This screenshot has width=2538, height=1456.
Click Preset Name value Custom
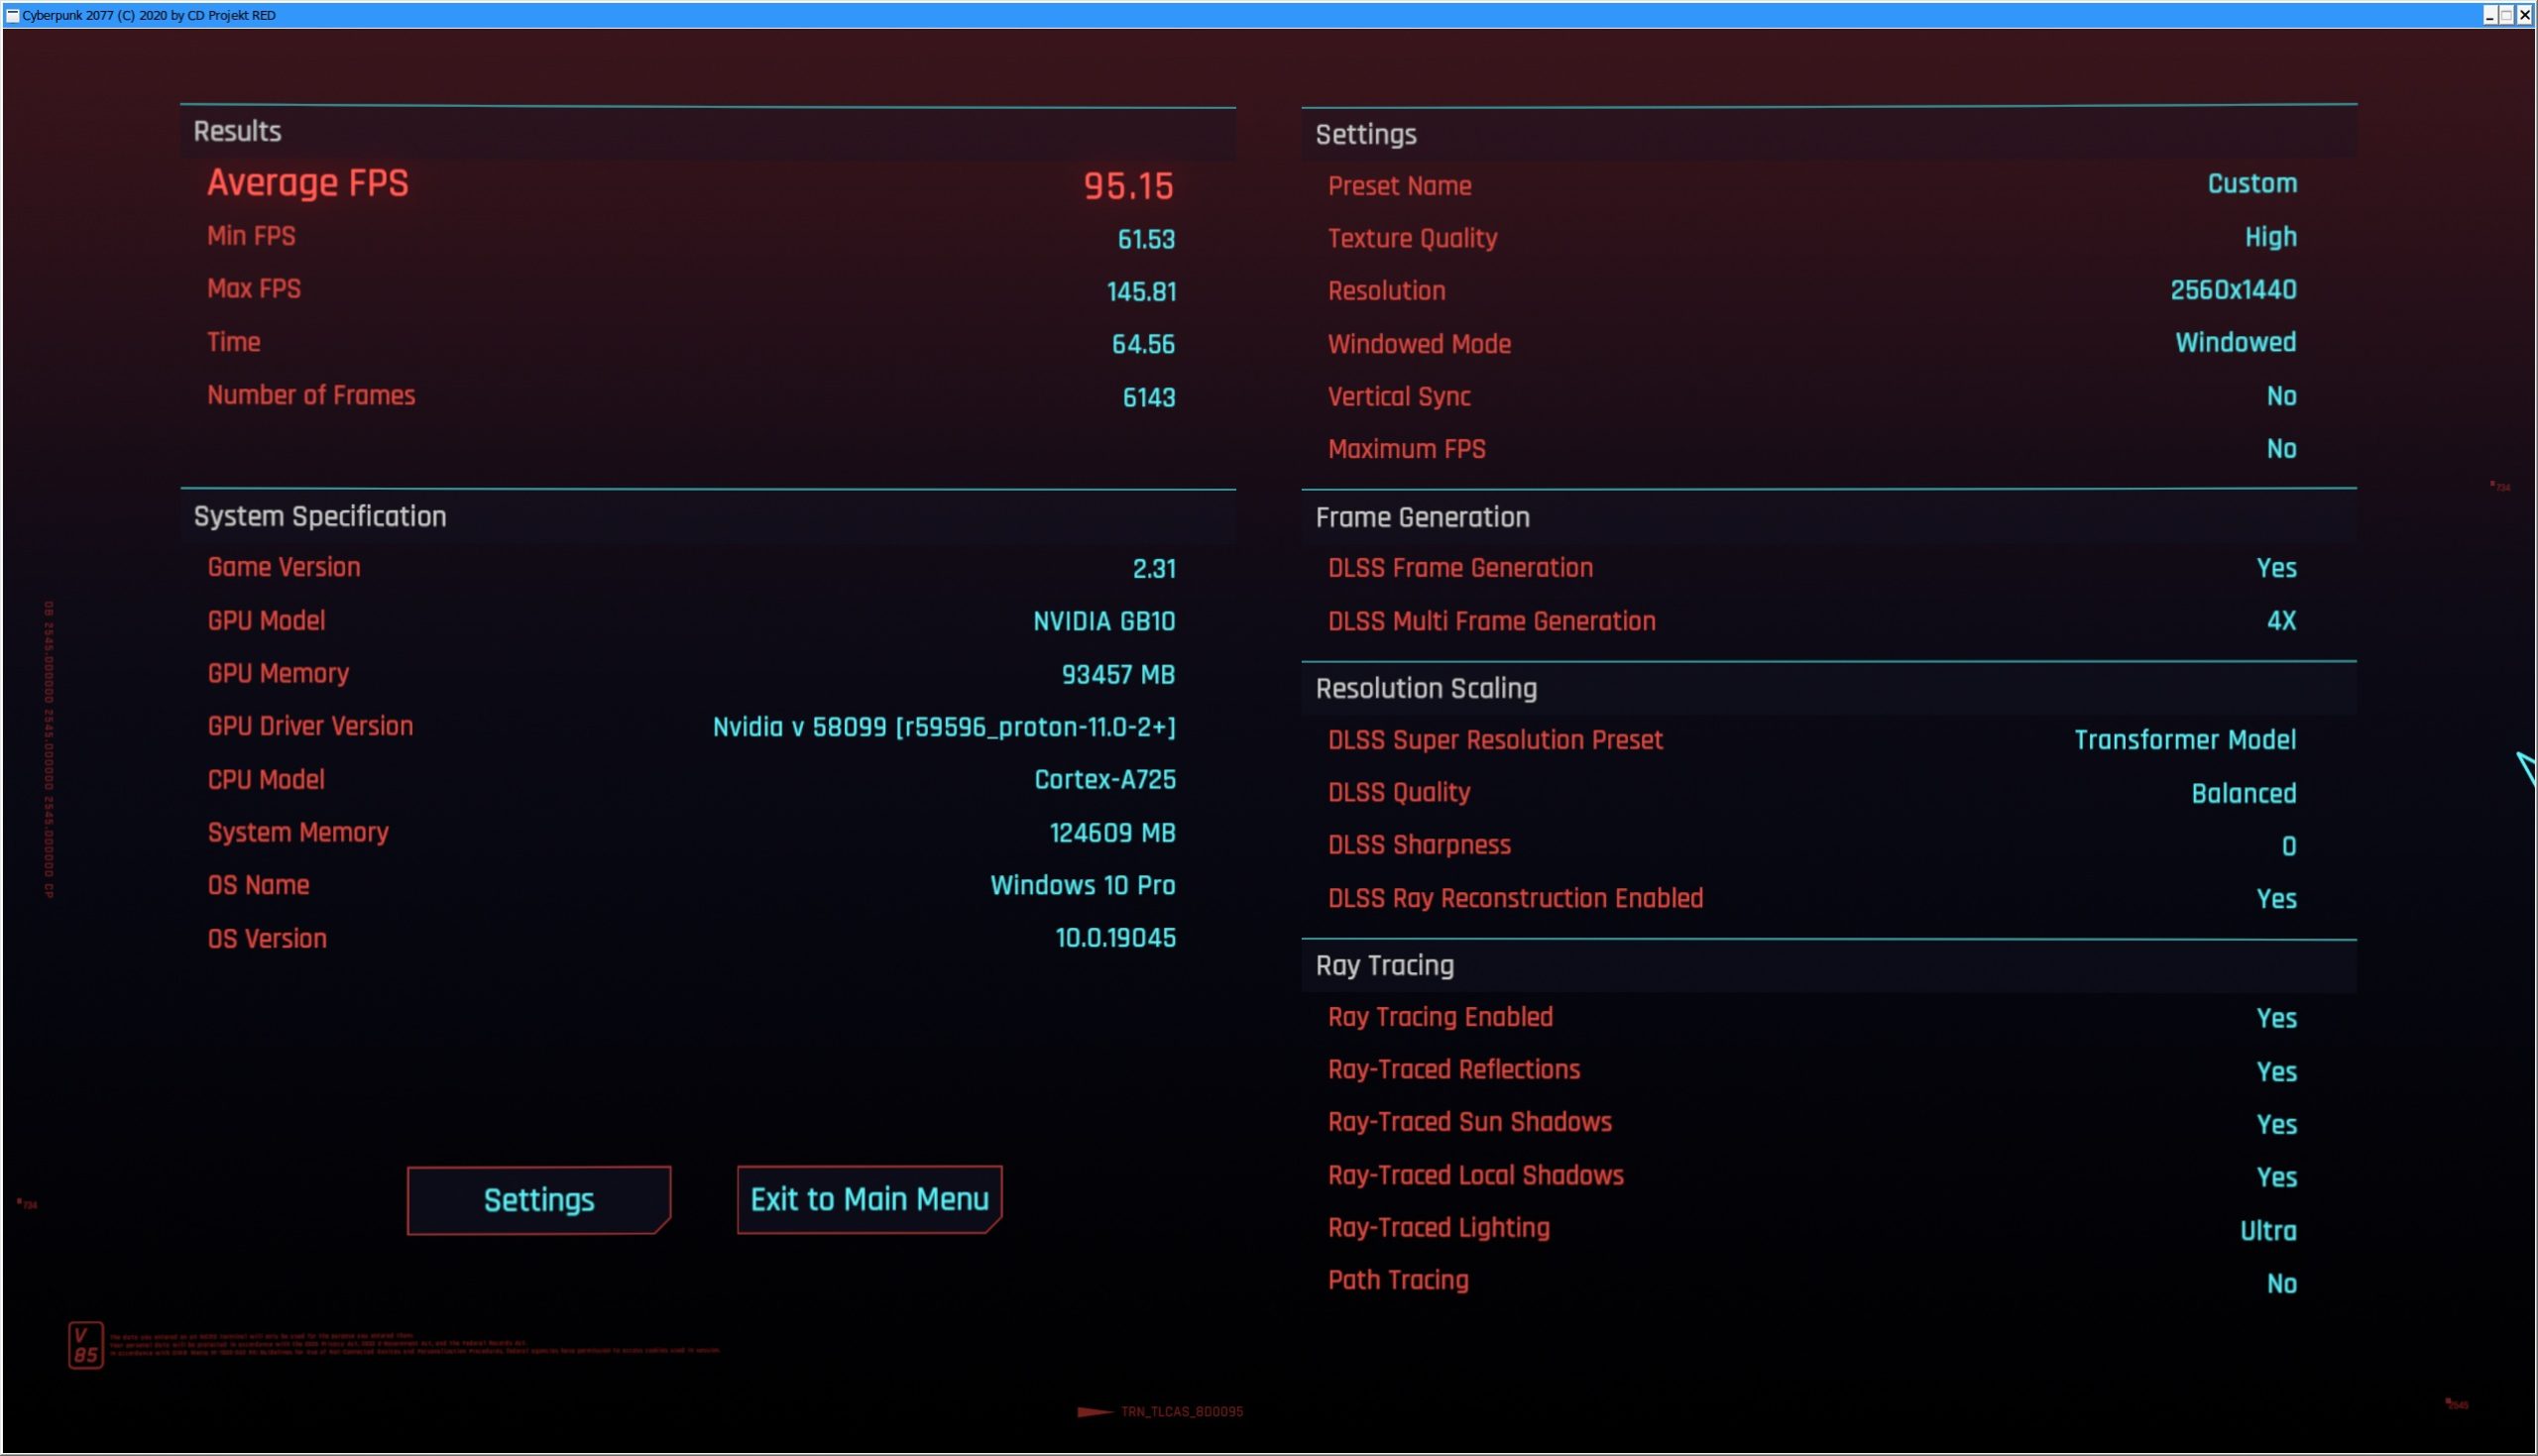[x=2252, y=184]
